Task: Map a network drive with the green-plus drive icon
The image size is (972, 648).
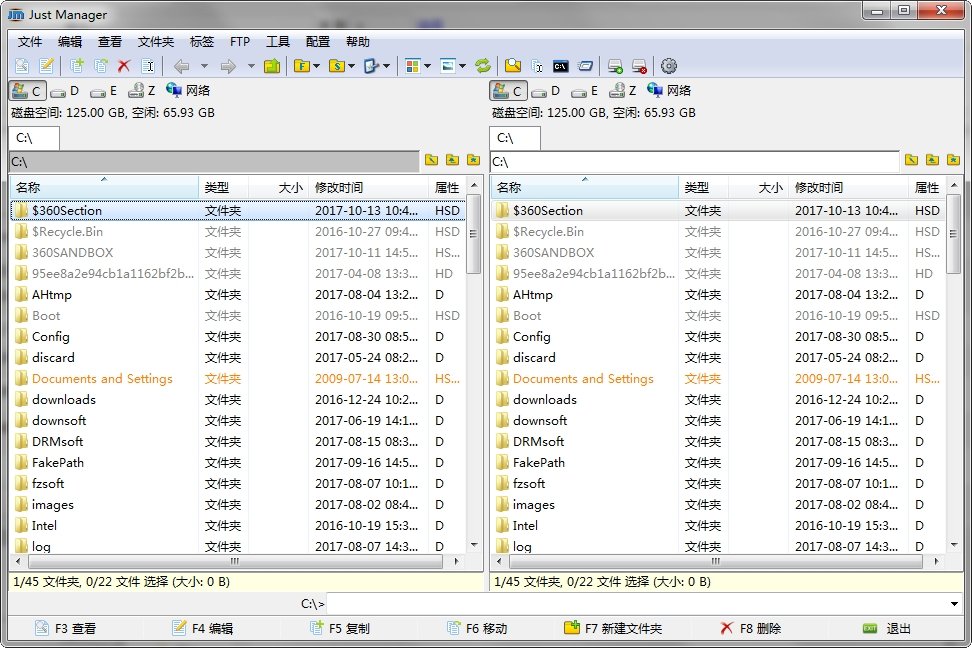Action: point(614,66)
